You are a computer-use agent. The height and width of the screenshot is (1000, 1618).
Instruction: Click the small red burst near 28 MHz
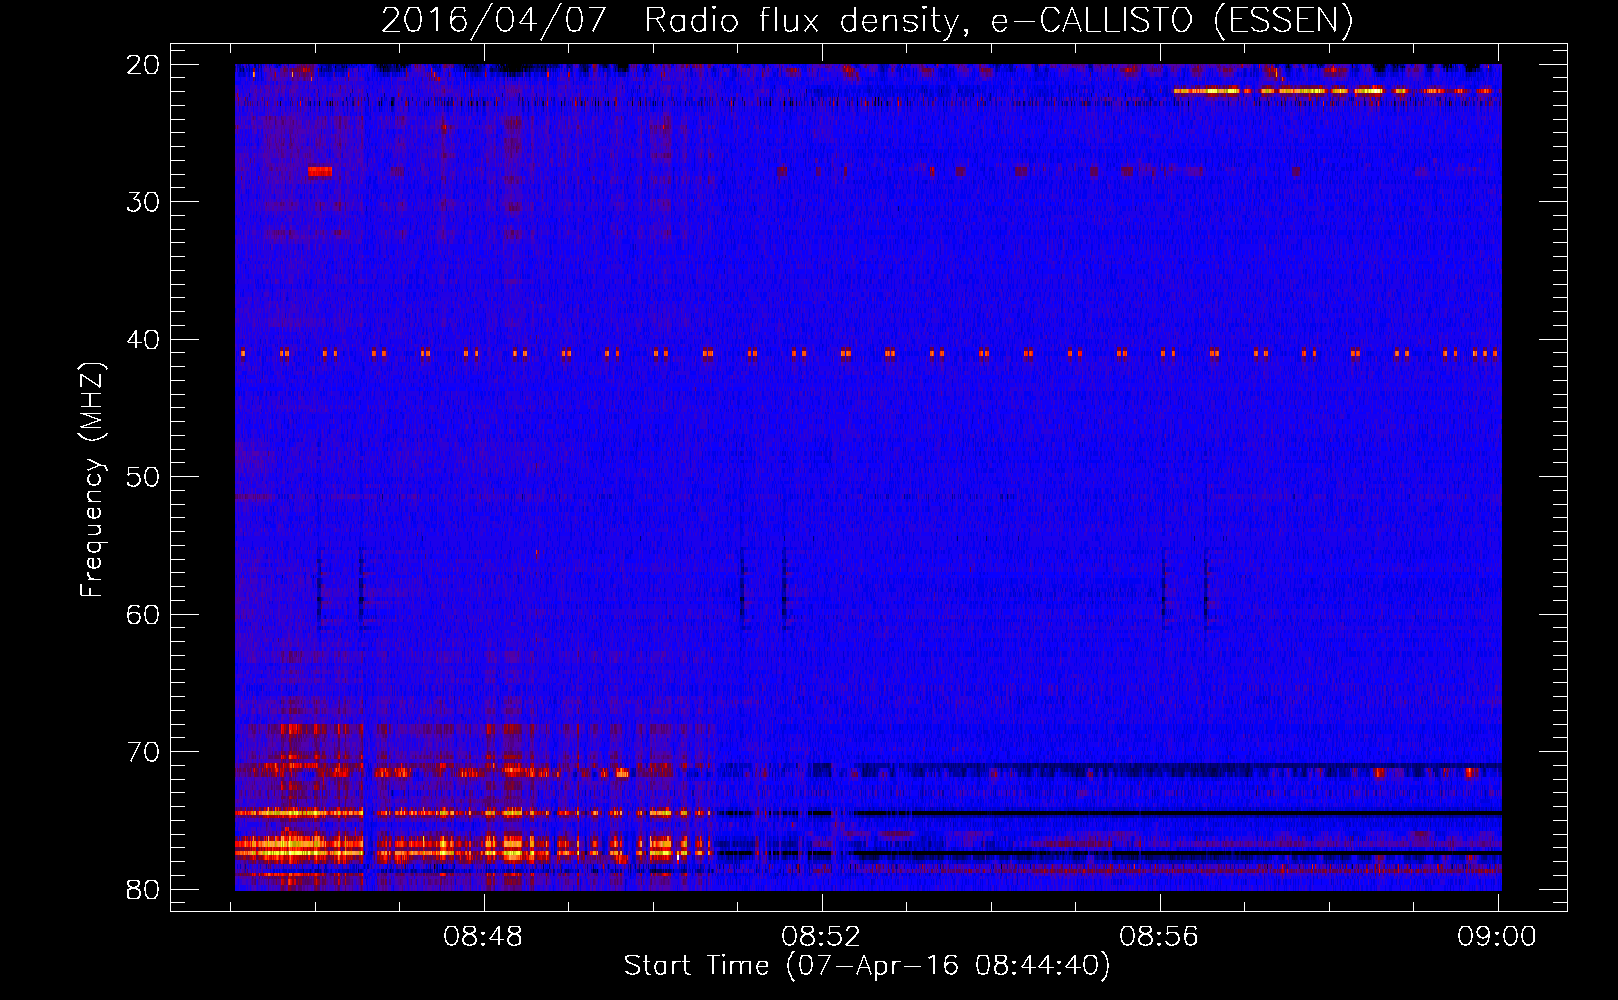click(320, 171)
